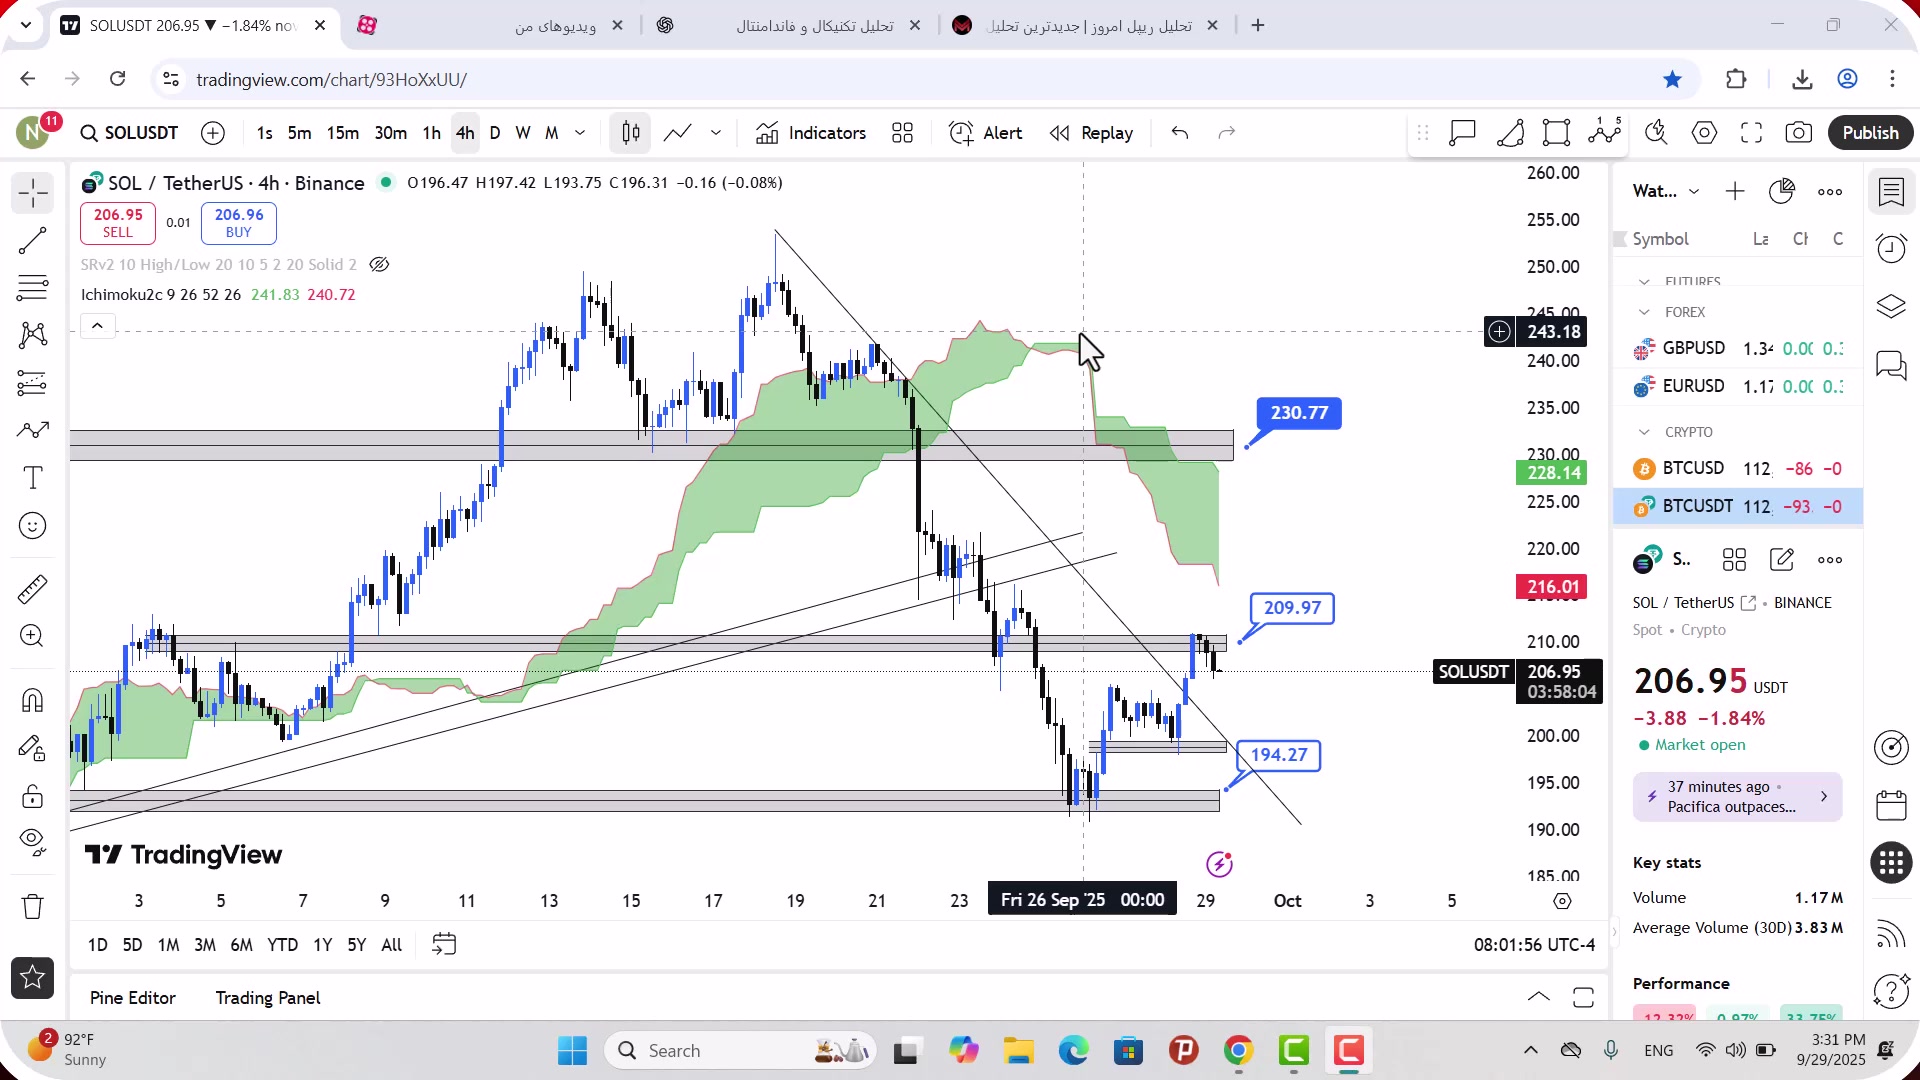
Task: Click the 206.96 BUY button
Action: click(239, 223)
